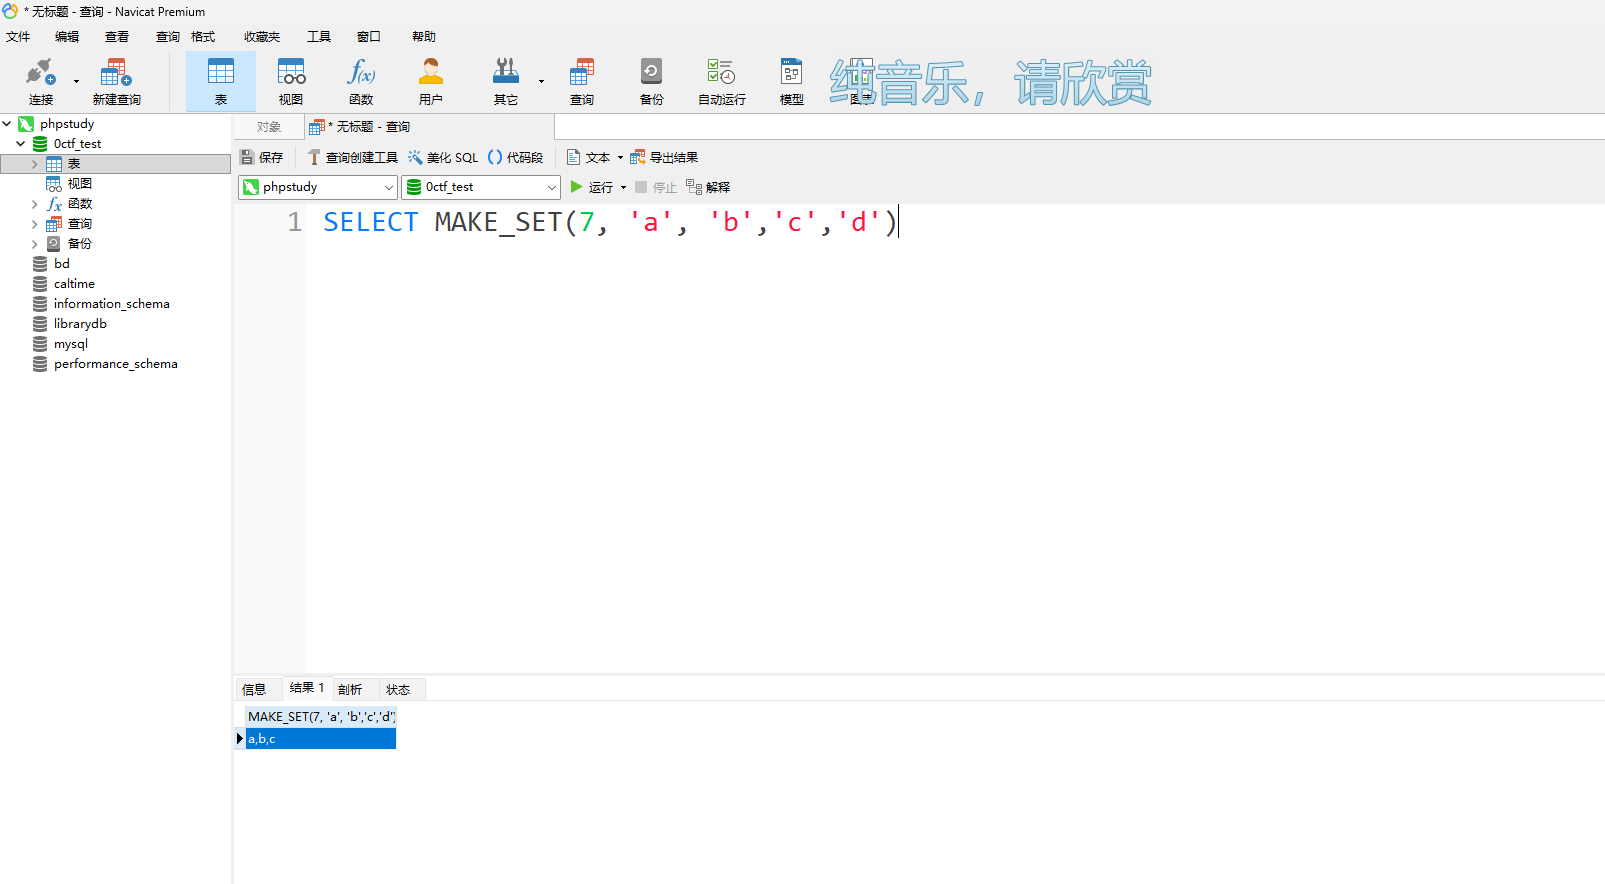Screen dimensions: 1605x884
Task: Collapse the 0ctf_test database tree node
Action: coord(20,144)
